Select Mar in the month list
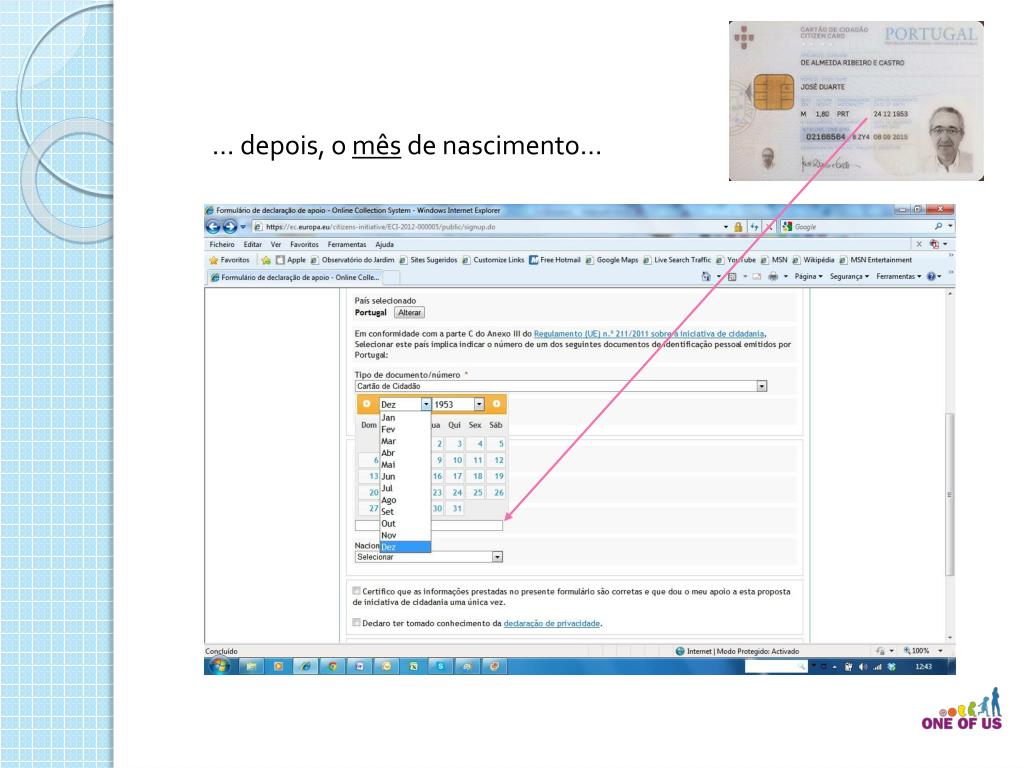The width and height of the screenshot is (1024, 768). coord(405,441)
